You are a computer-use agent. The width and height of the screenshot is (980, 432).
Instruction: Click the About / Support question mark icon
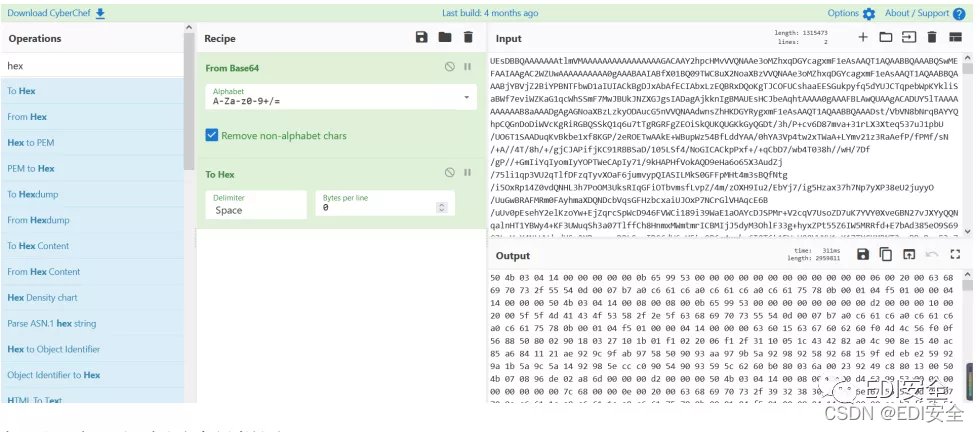pos(959,14)
